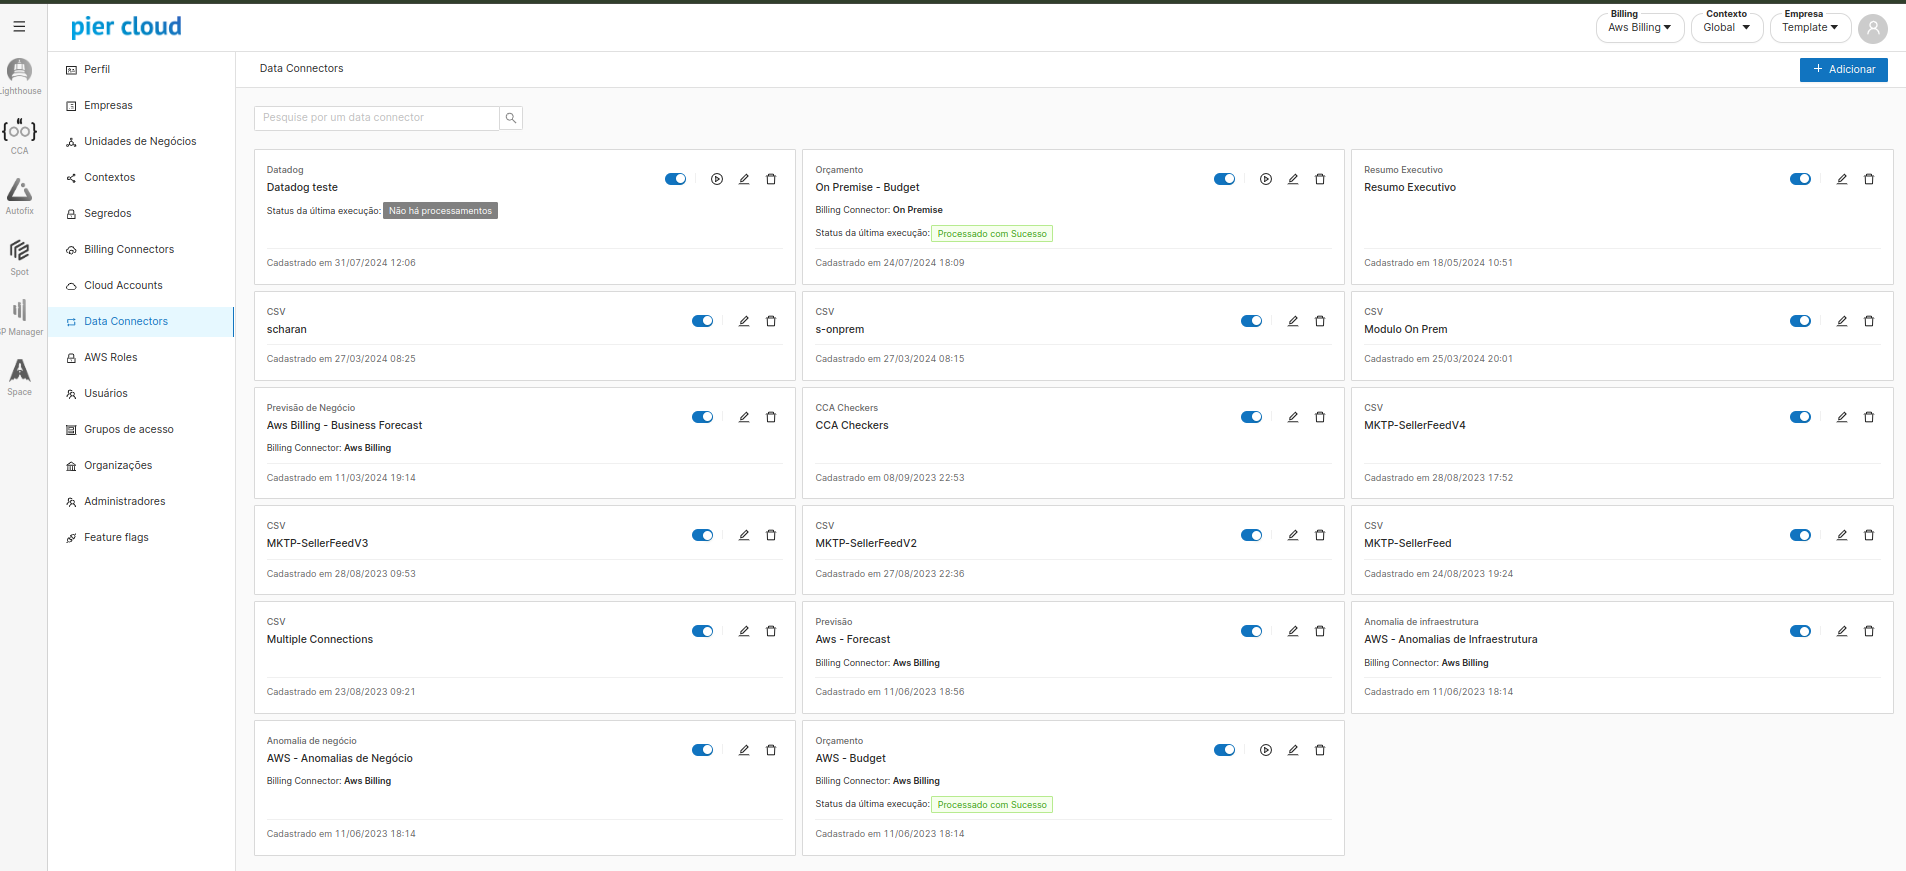The image size is (1906, 871).
Task: Delete the CCA Checkers connector
Action: 1320,417
